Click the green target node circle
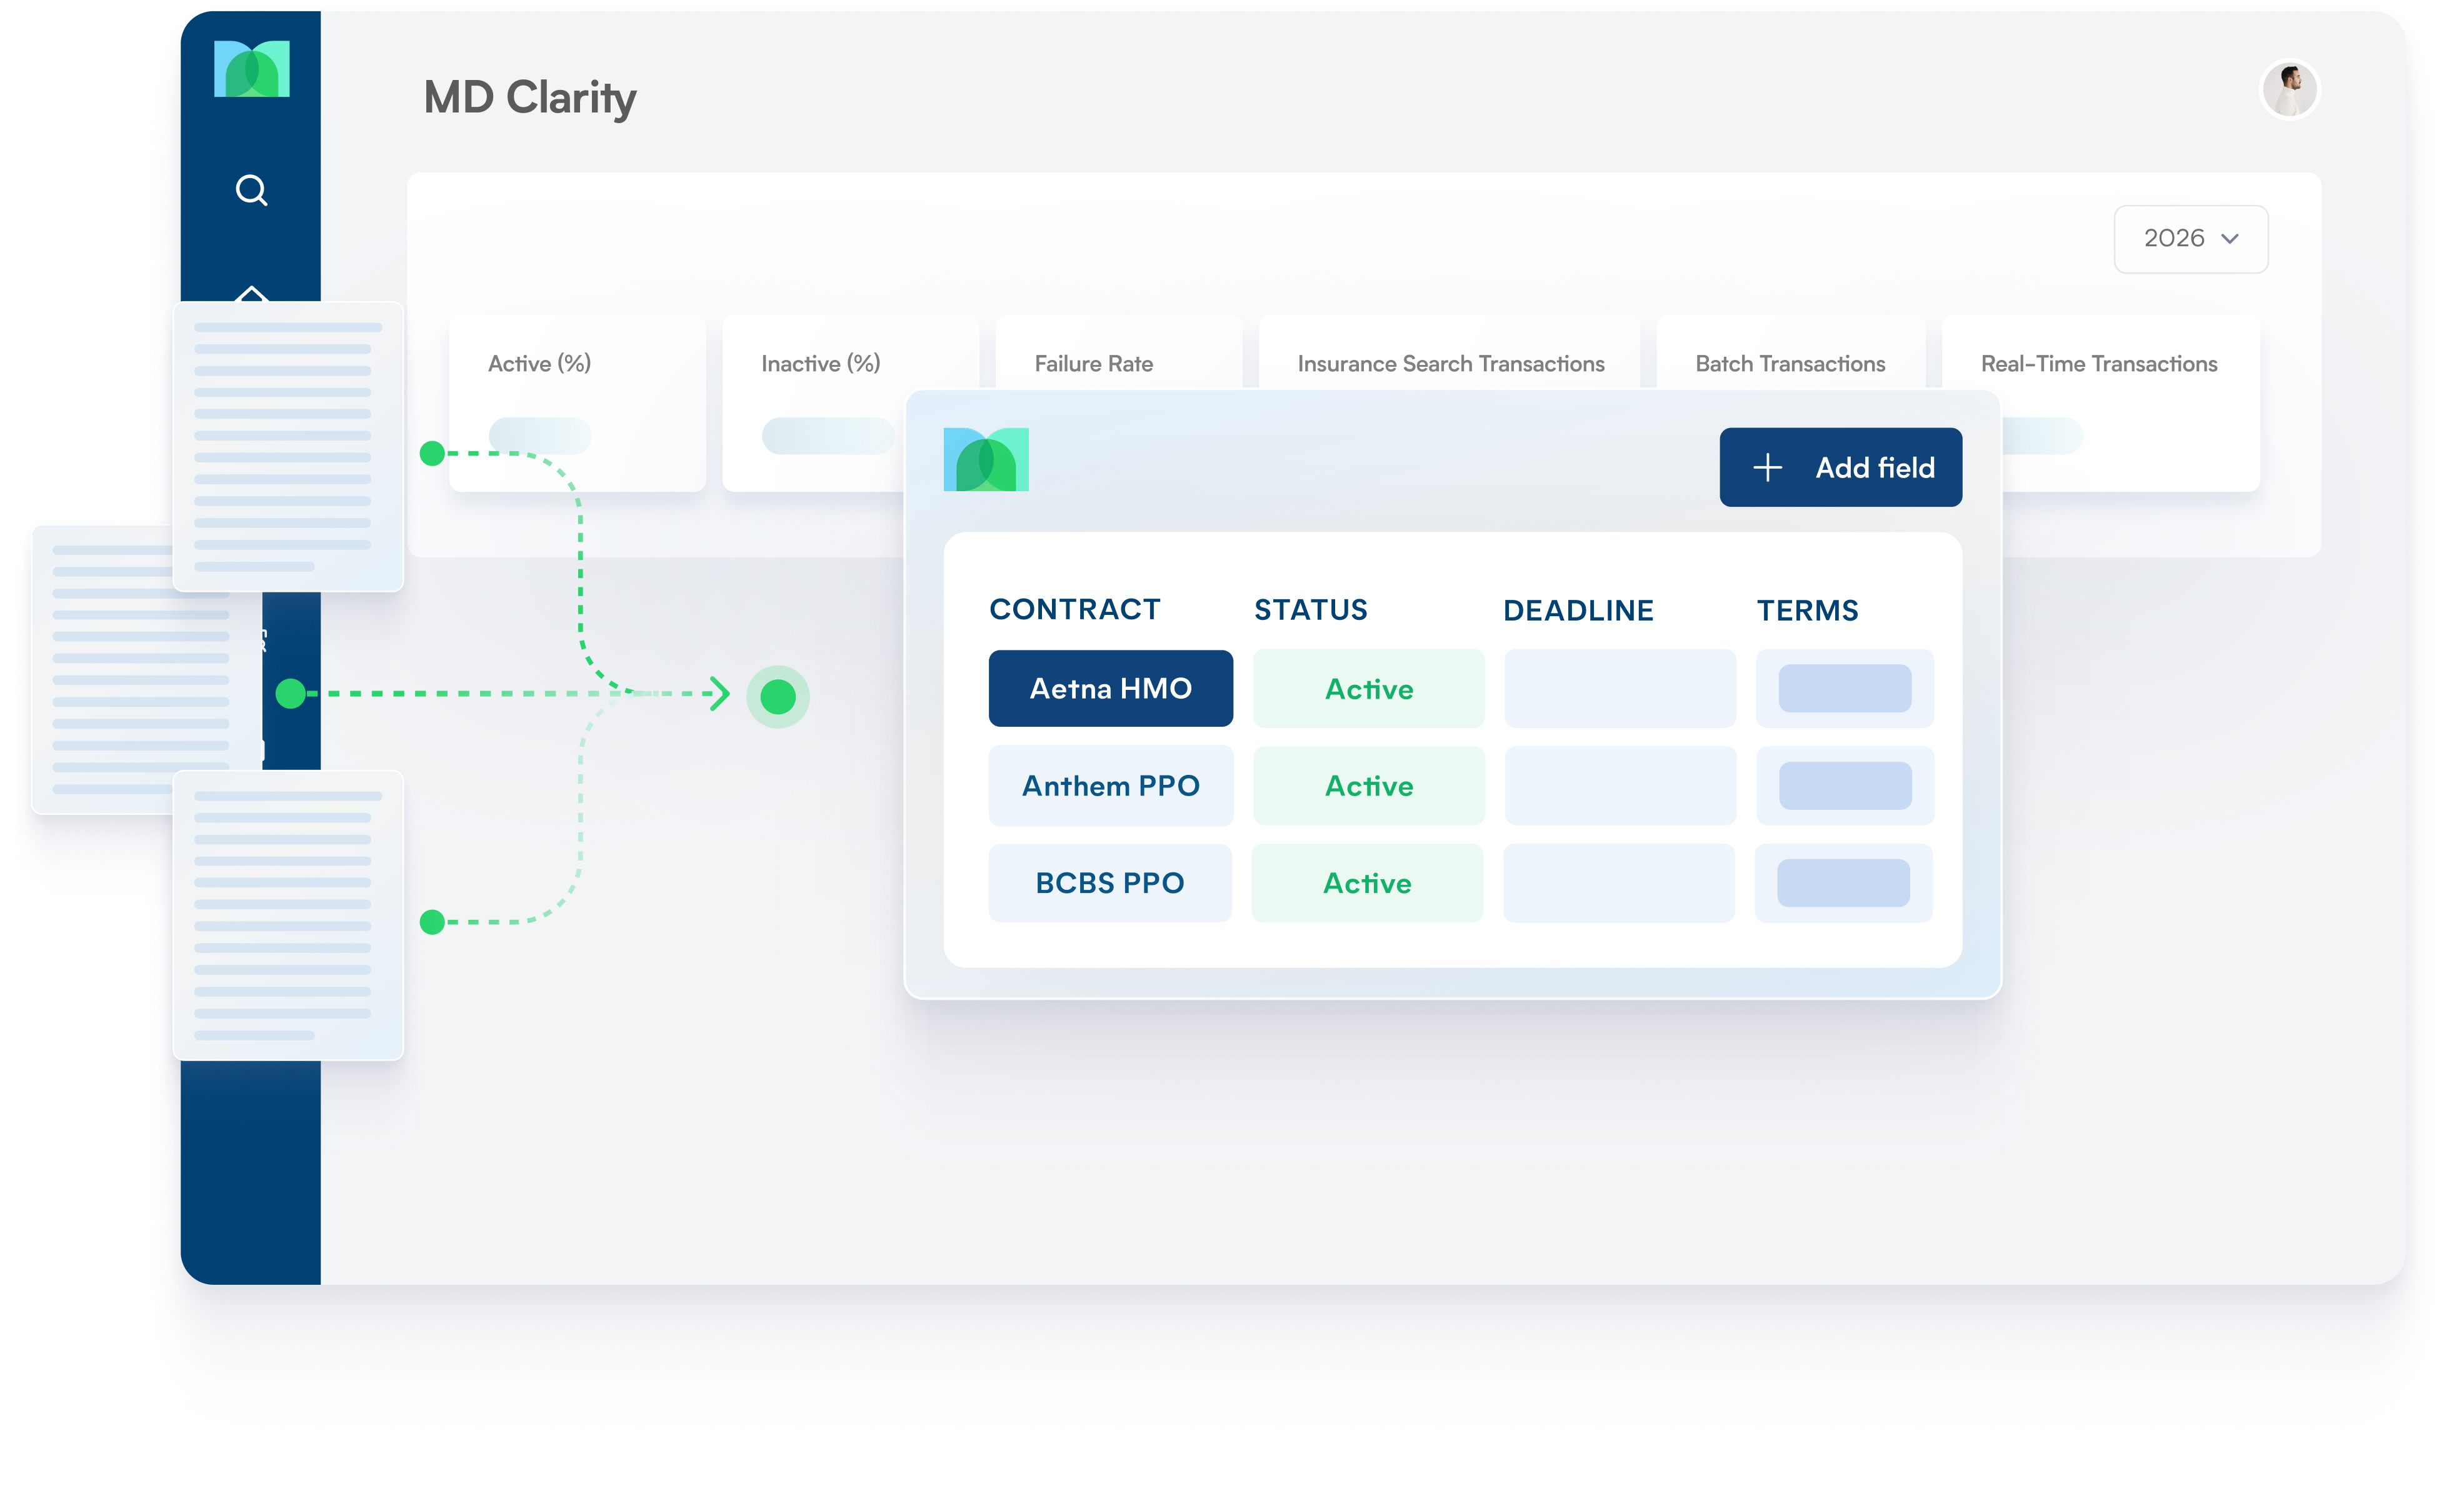The image size is (2464, 1486). (778, 697)
